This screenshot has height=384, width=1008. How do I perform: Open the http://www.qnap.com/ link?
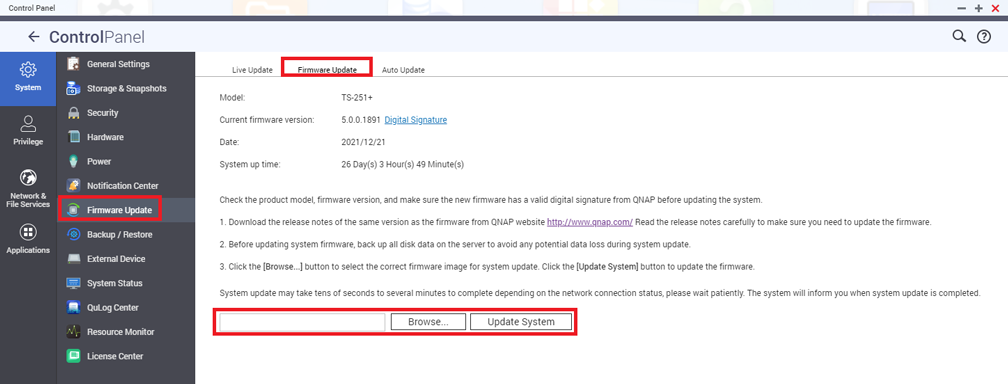590,222
